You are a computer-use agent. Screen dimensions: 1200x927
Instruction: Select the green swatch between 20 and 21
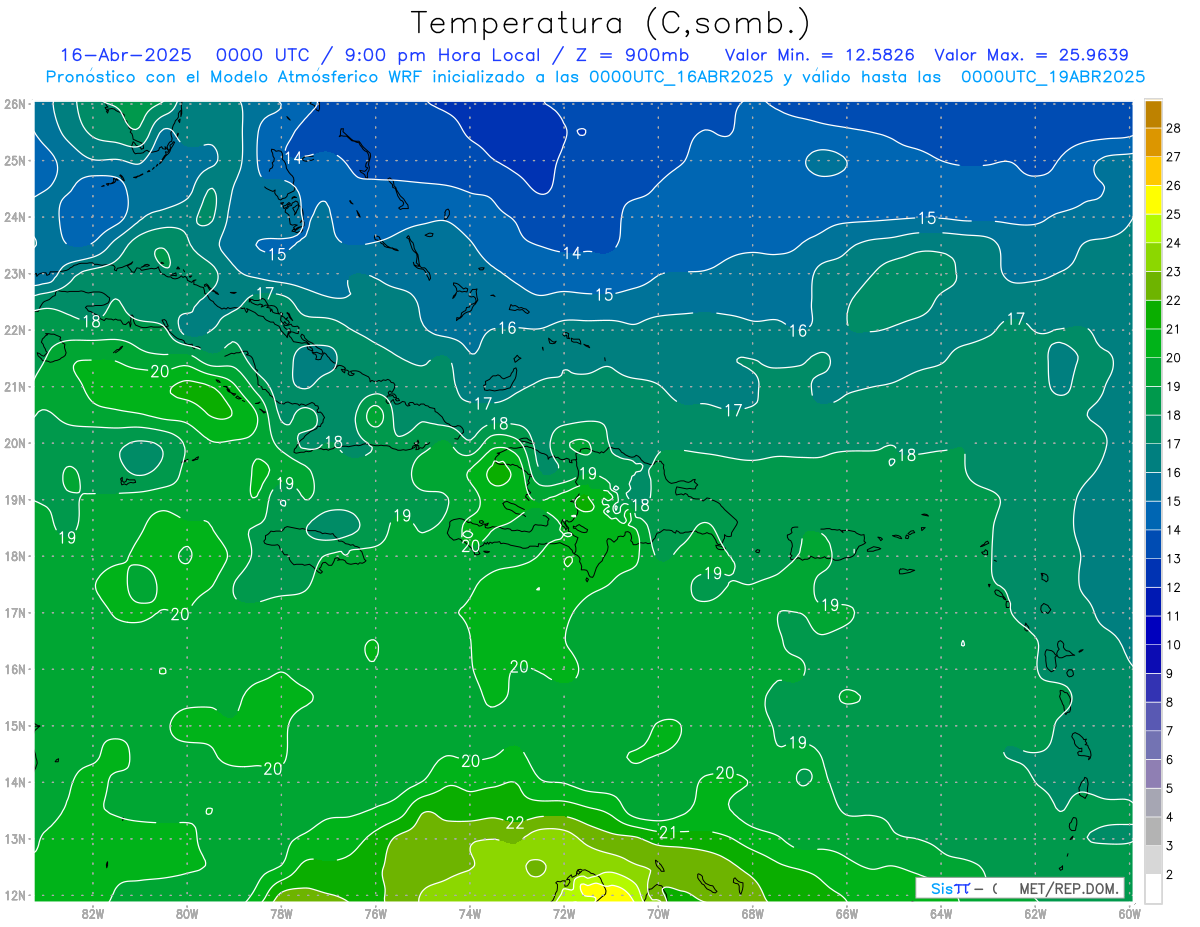point(1153,343)
